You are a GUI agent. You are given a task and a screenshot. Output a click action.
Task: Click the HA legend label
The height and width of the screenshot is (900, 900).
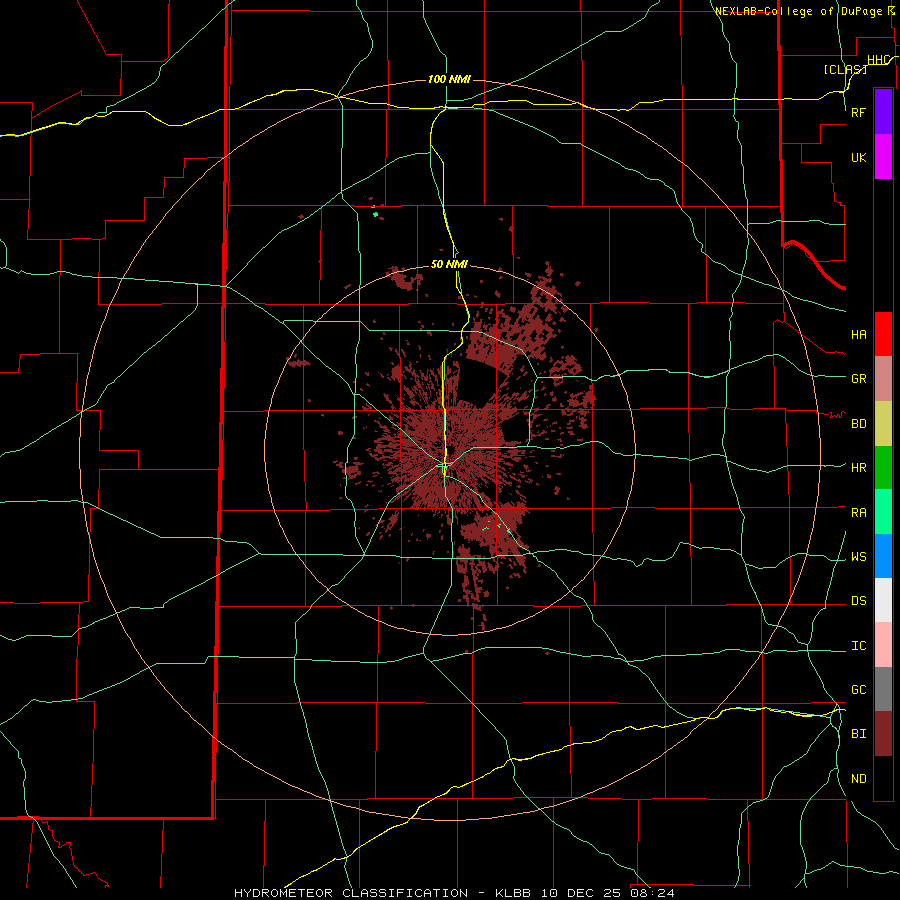pos(858,334)
